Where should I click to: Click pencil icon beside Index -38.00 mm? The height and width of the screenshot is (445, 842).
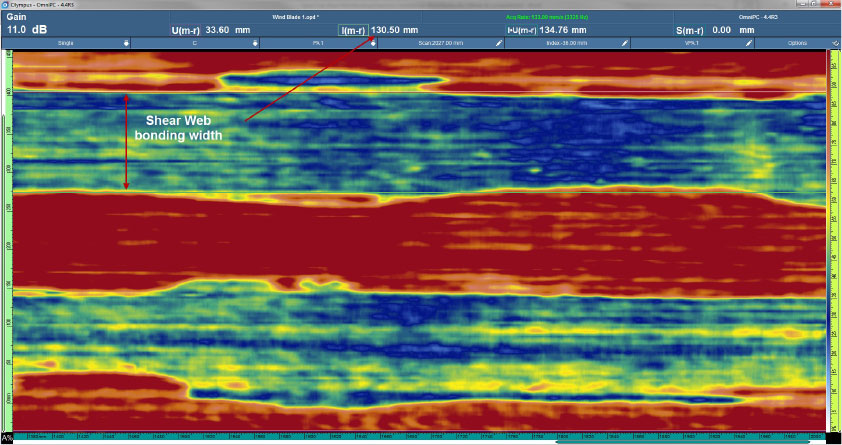pos(625,44)
